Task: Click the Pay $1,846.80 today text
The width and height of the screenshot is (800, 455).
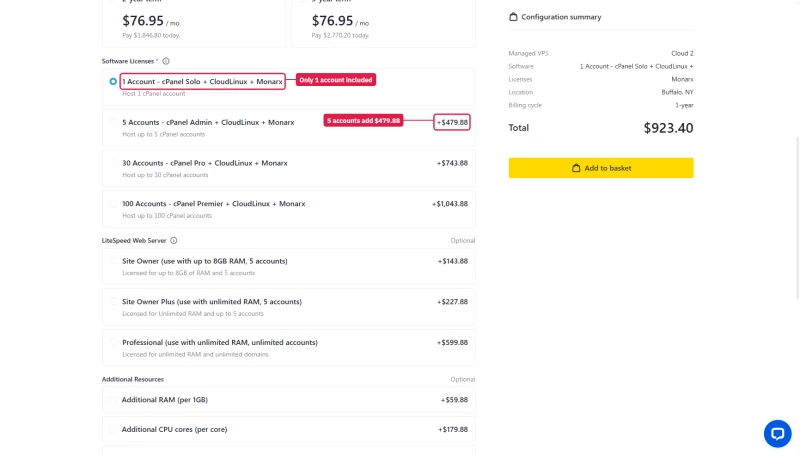Action: pyautogui.click(x=151, y=36)
